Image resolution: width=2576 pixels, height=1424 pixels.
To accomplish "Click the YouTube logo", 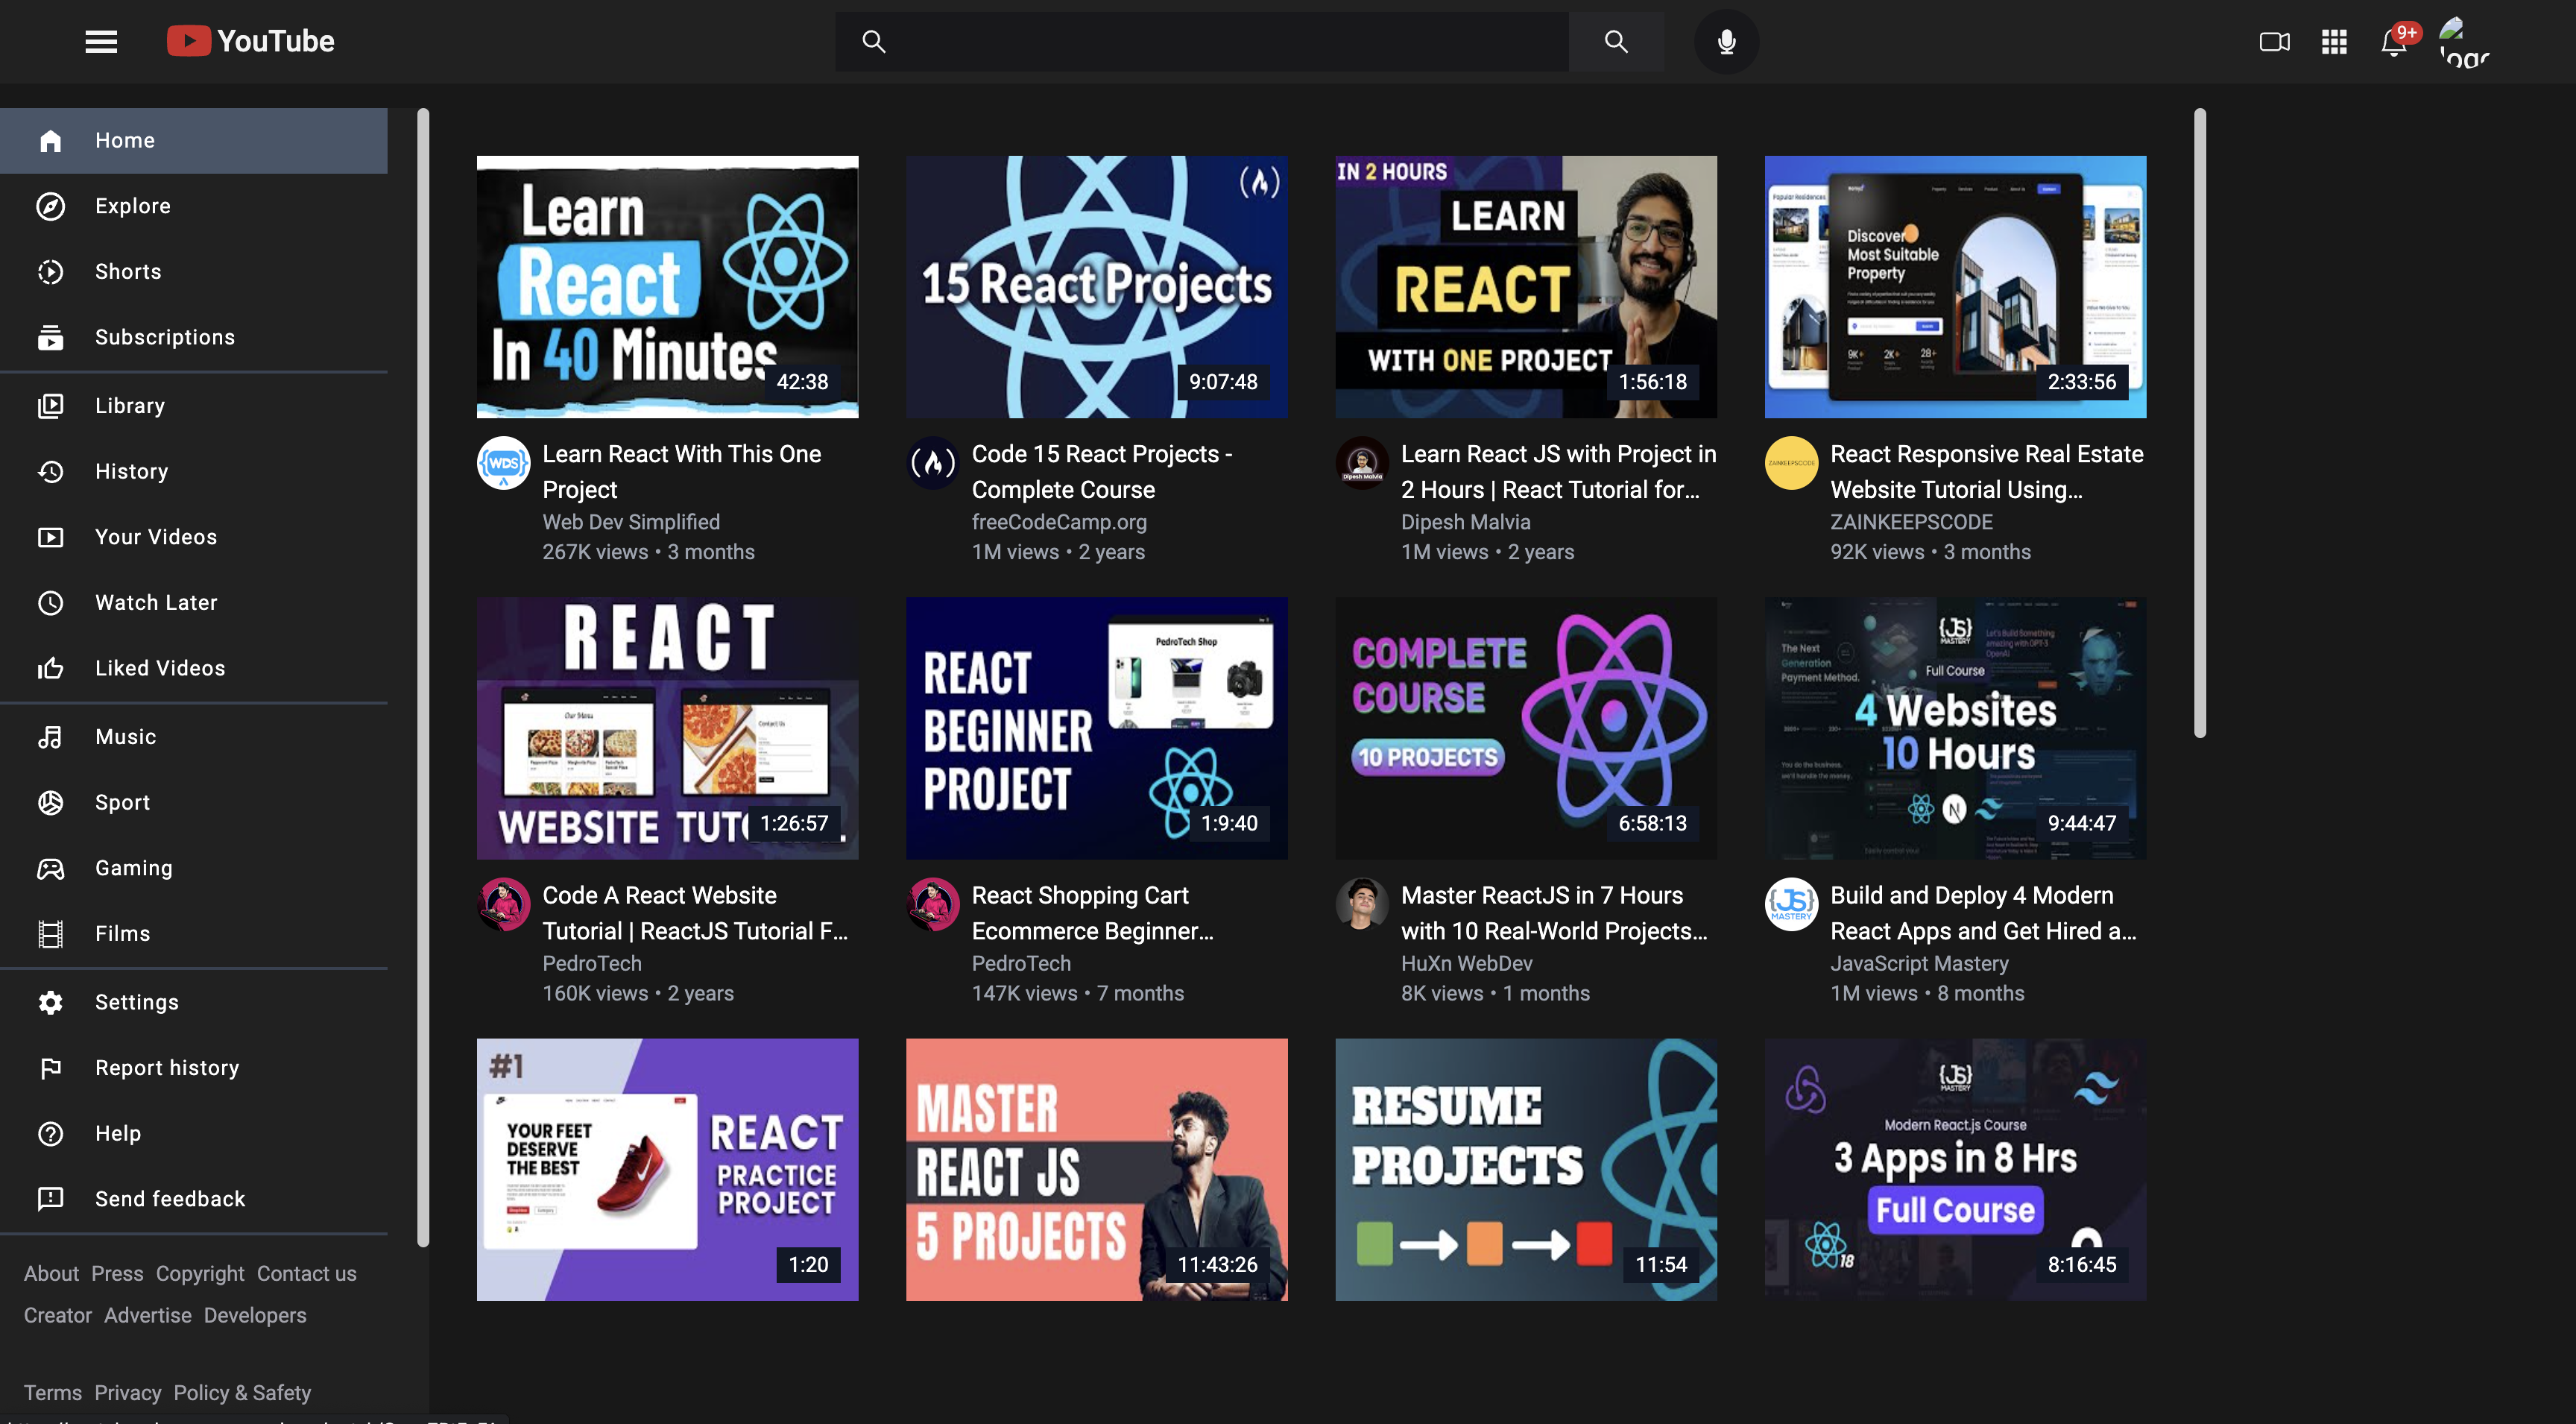I will coord(250,41).
